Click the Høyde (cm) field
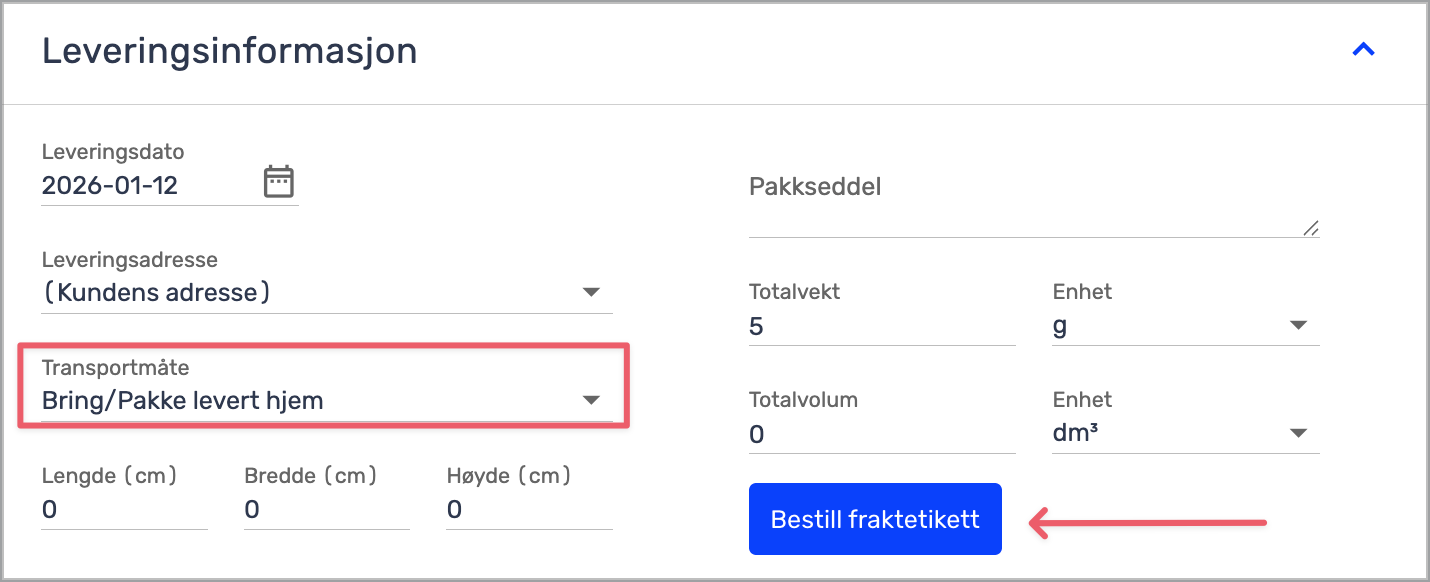Viewport: 1430px width, 582px height. pos(528,510)
